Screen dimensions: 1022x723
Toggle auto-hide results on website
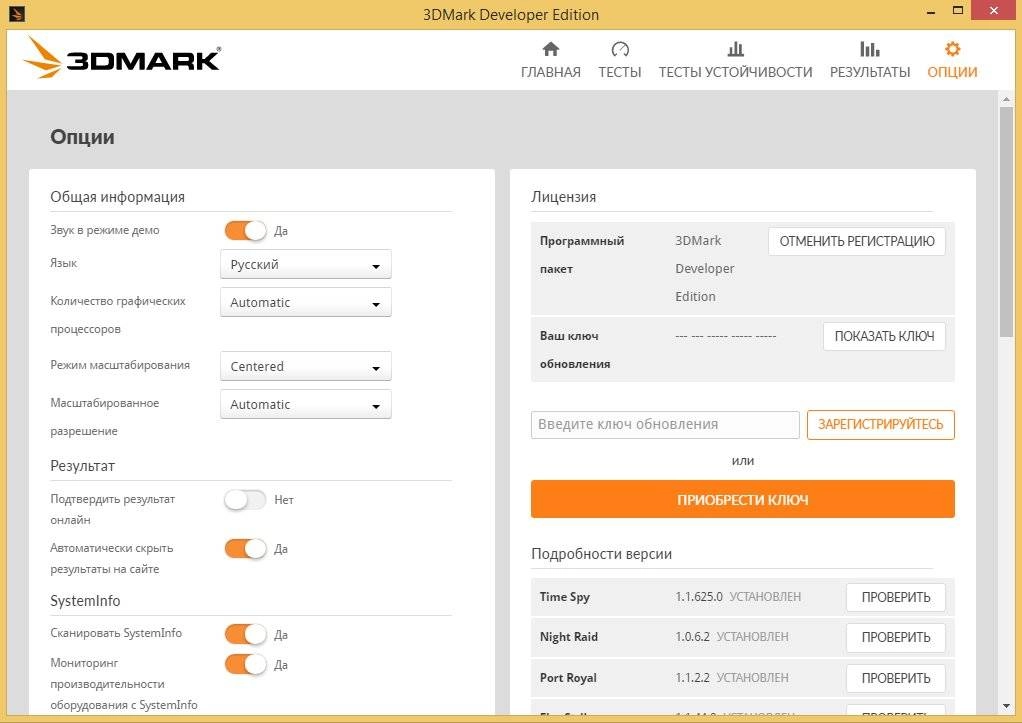click(x=246, y=548)
